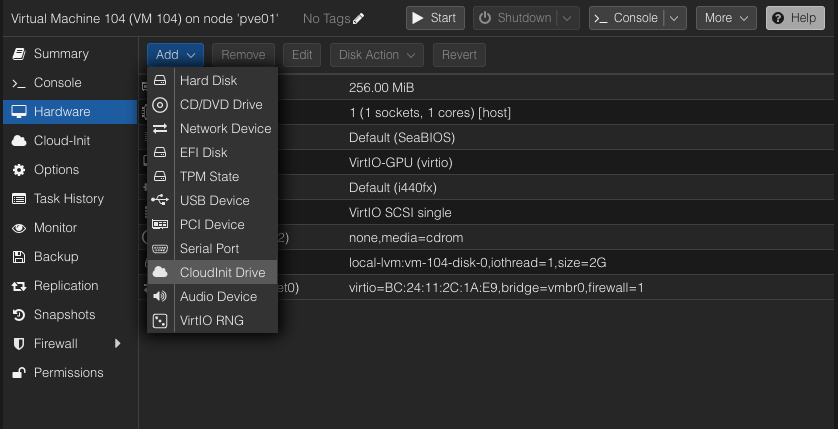
Task: Expand the Firewall submenu arrow
Action: (118, 344)
